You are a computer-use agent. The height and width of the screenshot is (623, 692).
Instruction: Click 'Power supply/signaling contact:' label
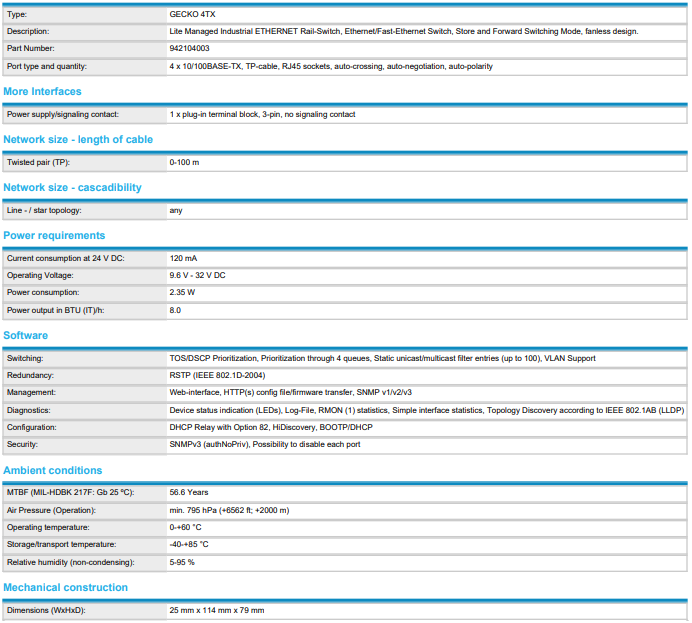pos(63,114)
